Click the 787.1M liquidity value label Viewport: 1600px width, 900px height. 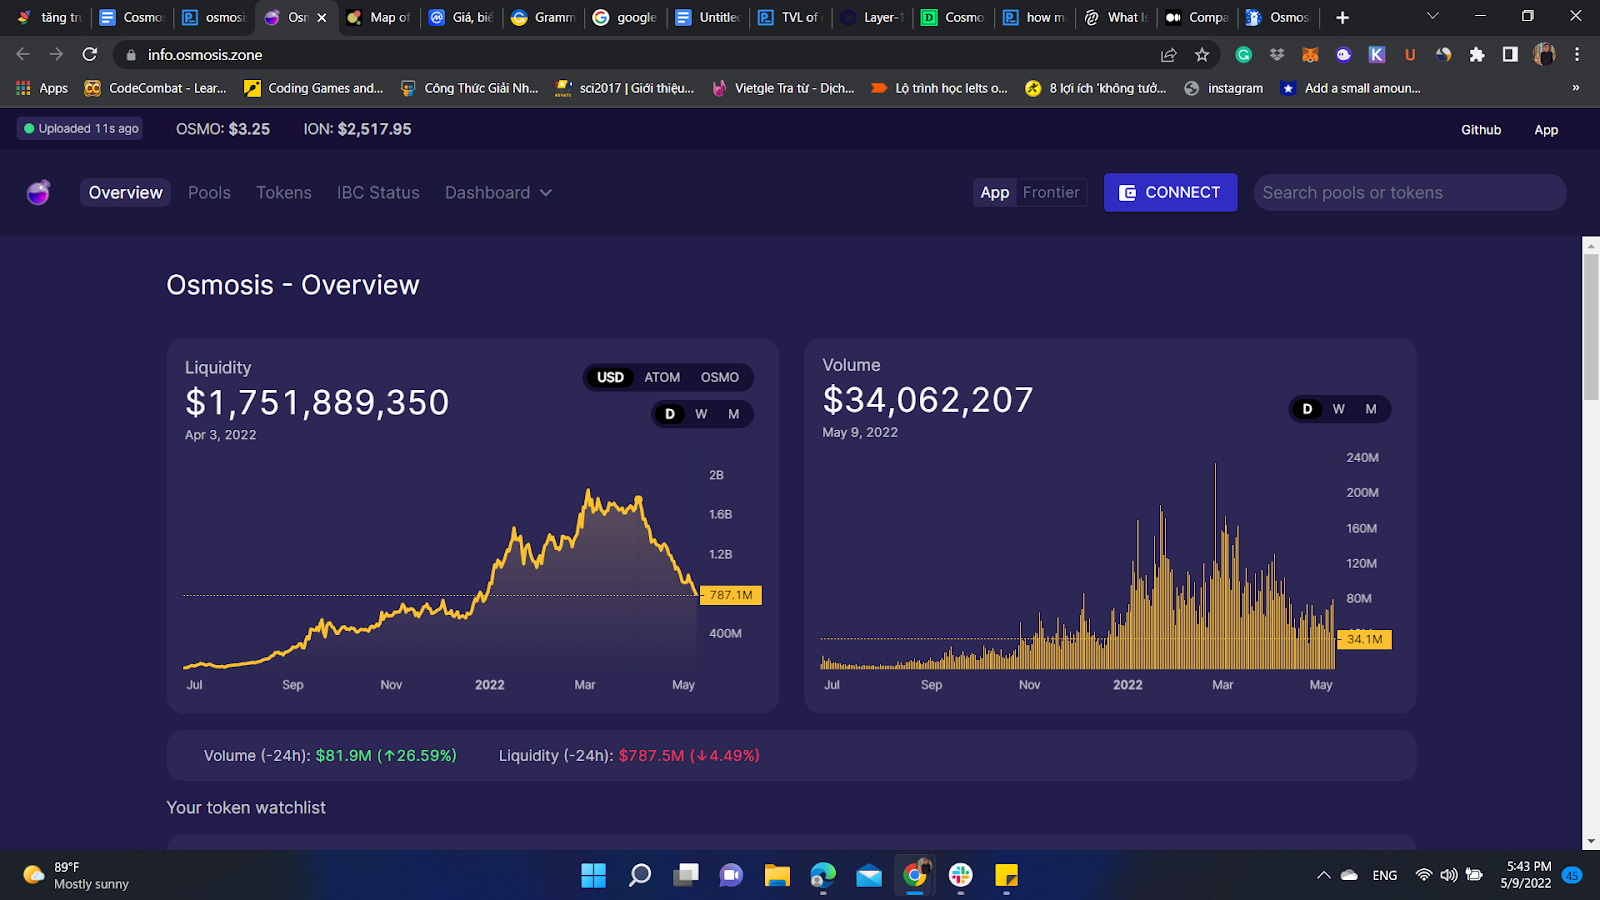[731, 595]
